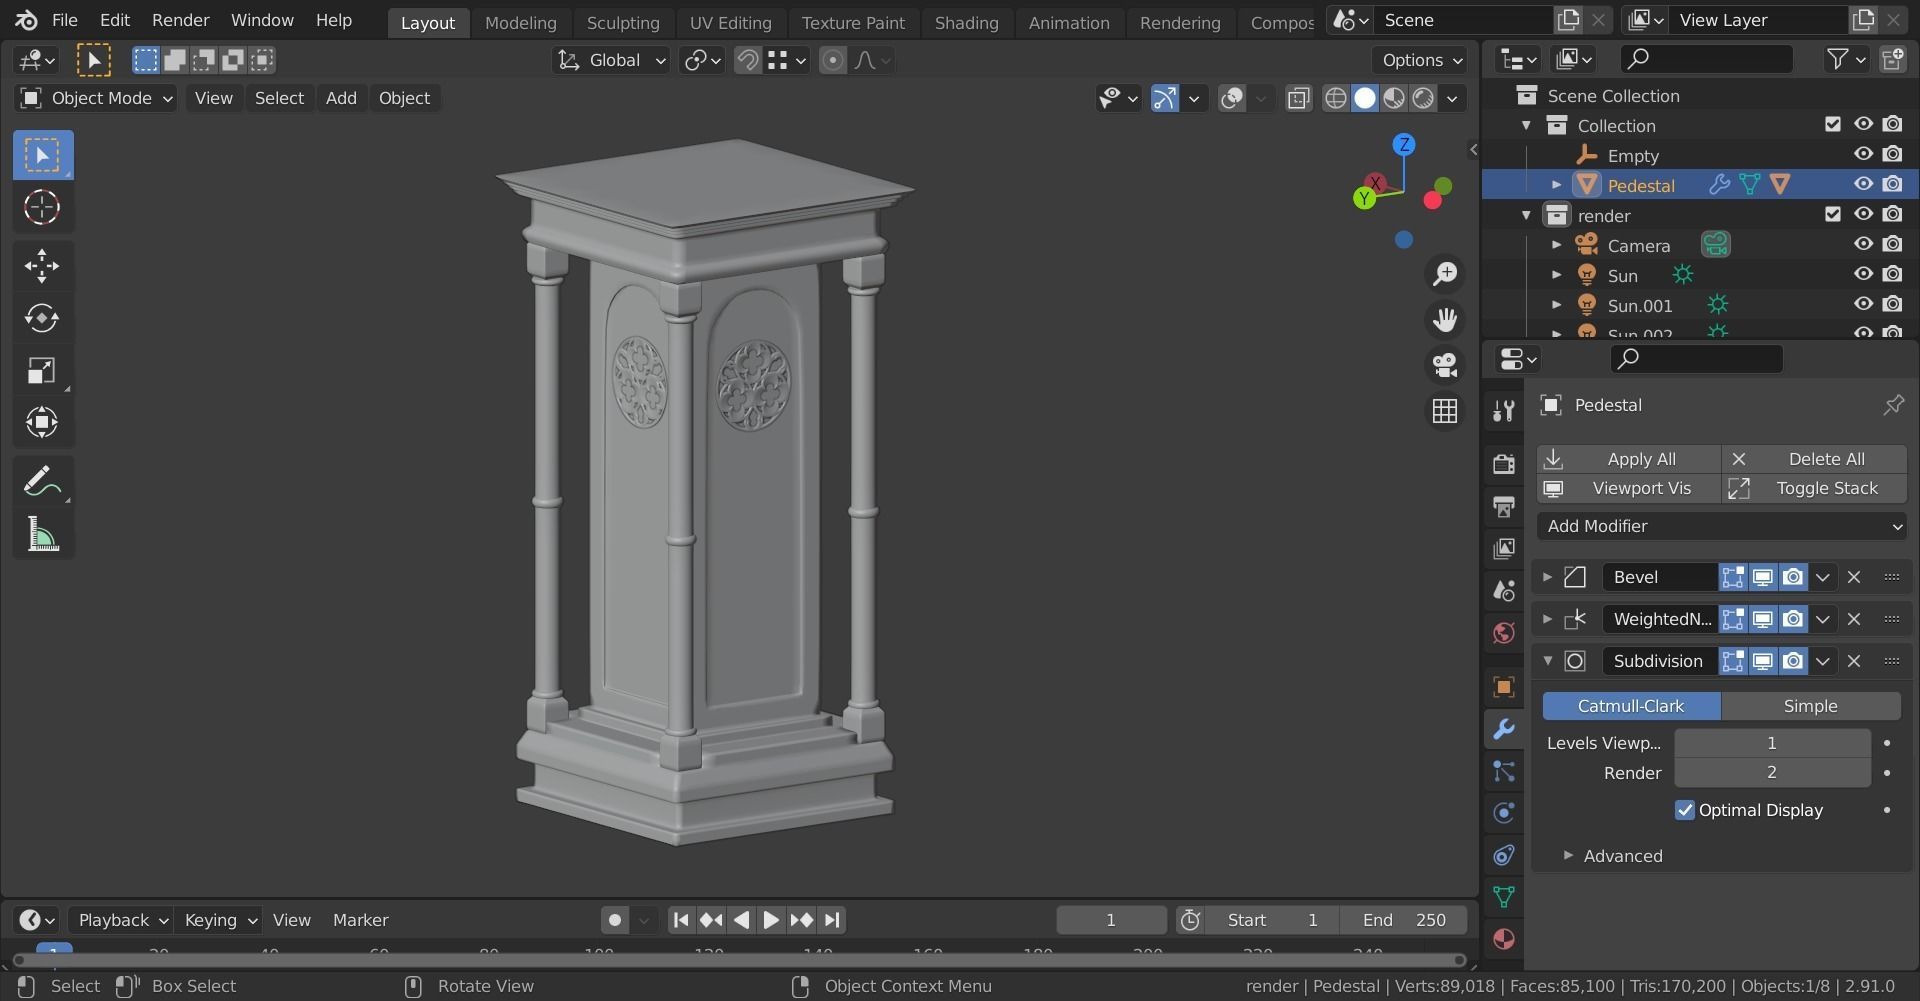Screen dimensions: 1920x1001
Task: Switch to the Modeling workspace
Action: 521,22
